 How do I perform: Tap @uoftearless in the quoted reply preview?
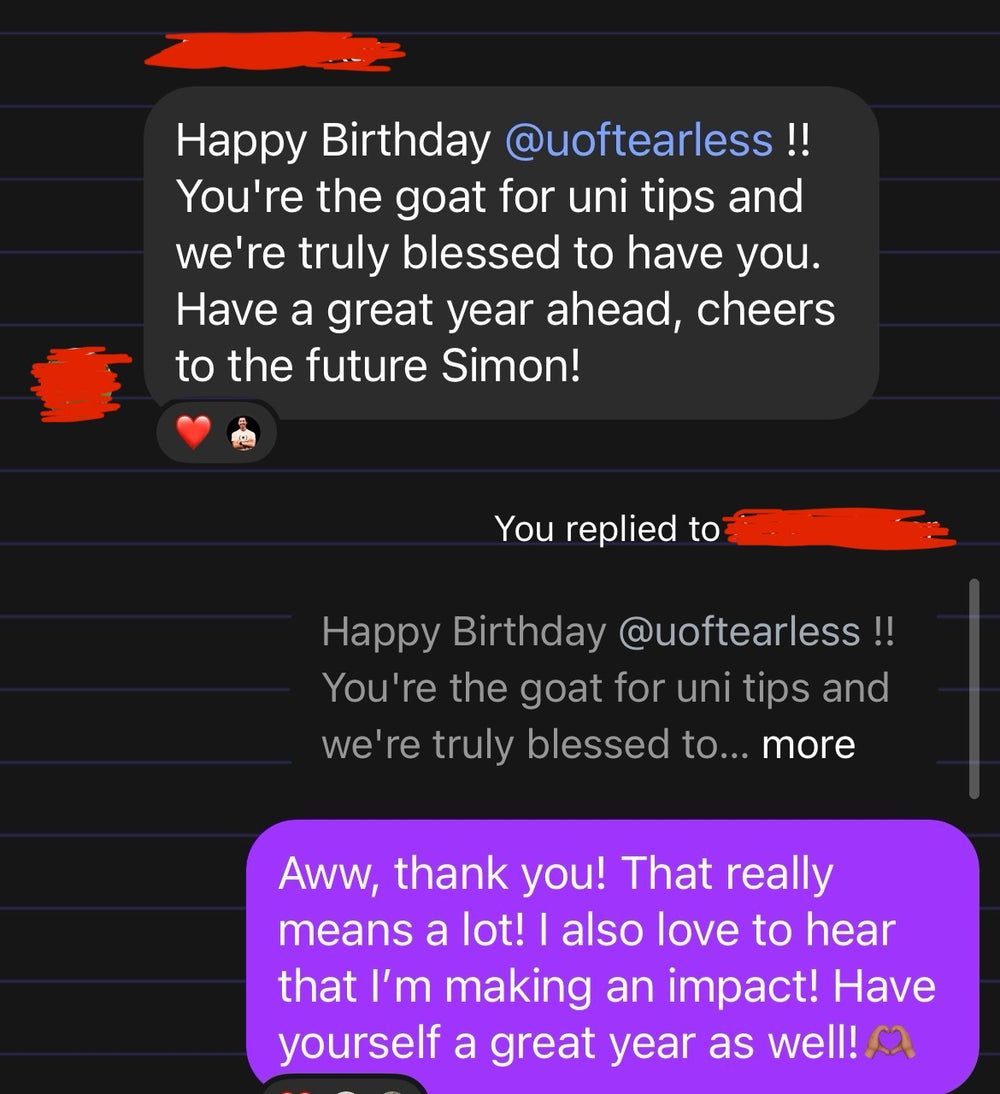coord(740,632)
